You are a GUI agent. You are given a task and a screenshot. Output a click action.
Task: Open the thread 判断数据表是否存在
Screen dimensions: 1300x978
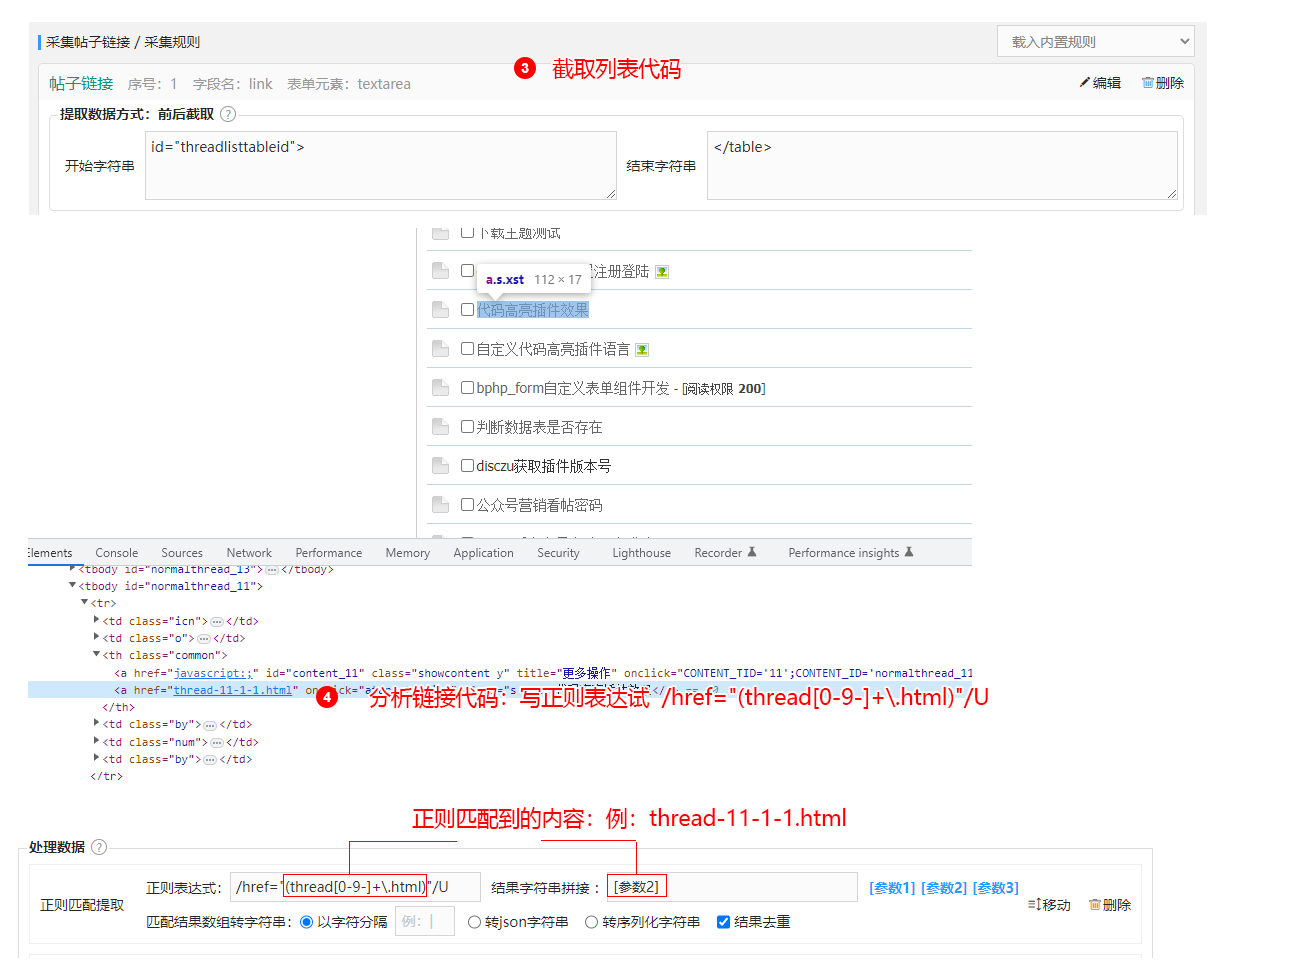point(539,427)
